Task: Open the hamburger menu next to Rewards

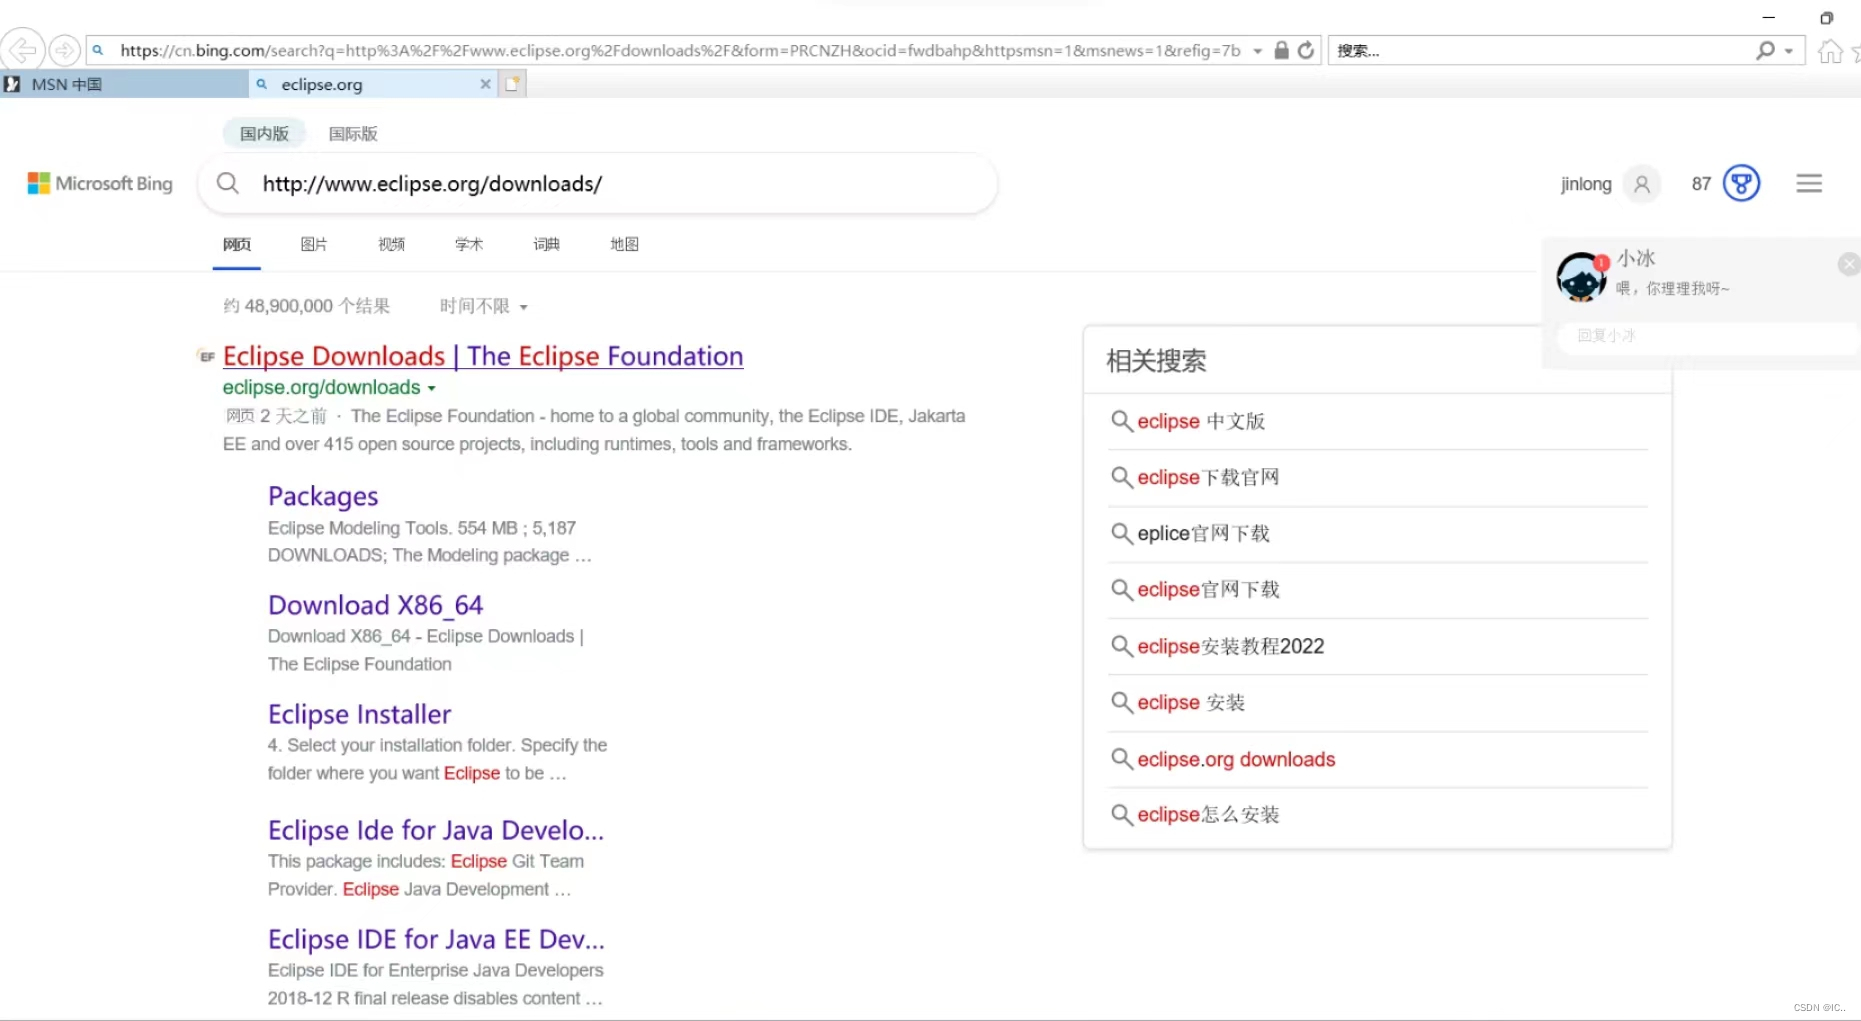Action: tap(1808, 183)
